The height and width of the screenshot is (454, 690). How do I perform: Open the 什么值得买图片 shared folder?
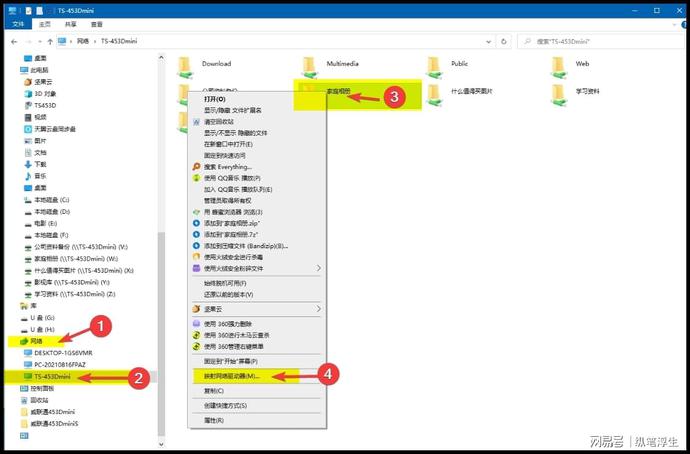(x=459, y=94)
